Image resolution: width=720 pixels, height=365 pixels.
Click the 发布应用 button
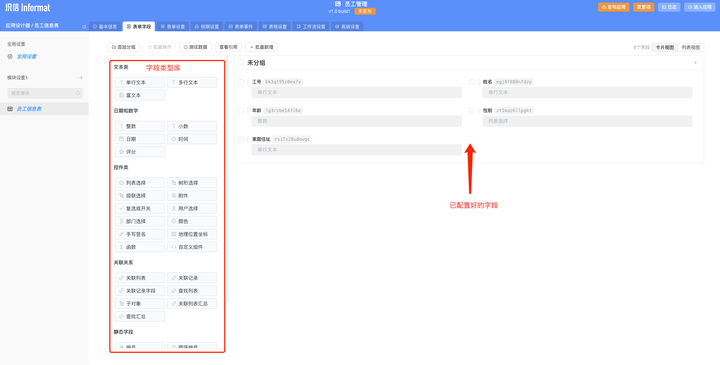613,7
